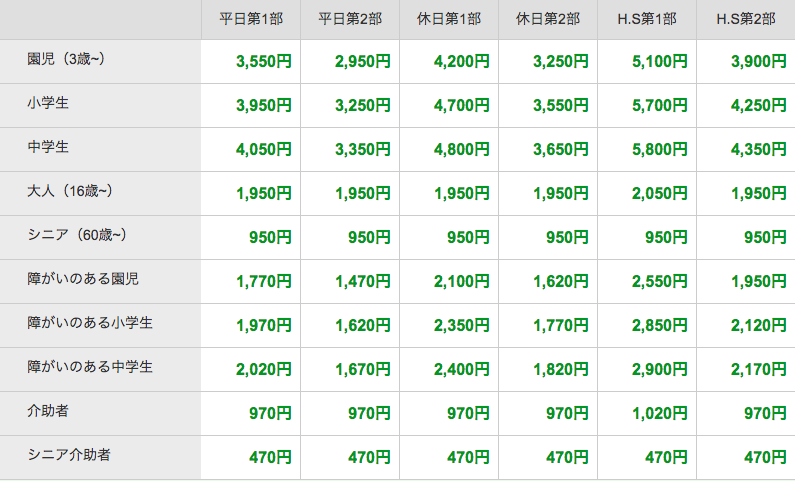Select the 障がいのある園児 row label
This screenshot has width=795, height=481.
tap(83, 279)
